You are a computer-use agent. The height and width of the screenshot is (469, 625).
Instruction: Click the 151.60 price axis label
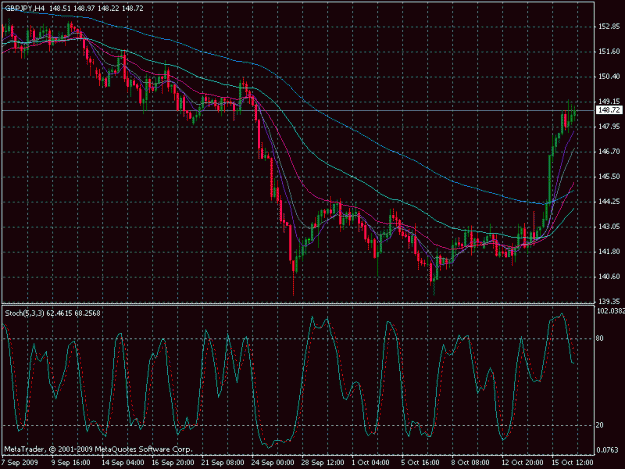click(609, 51)
